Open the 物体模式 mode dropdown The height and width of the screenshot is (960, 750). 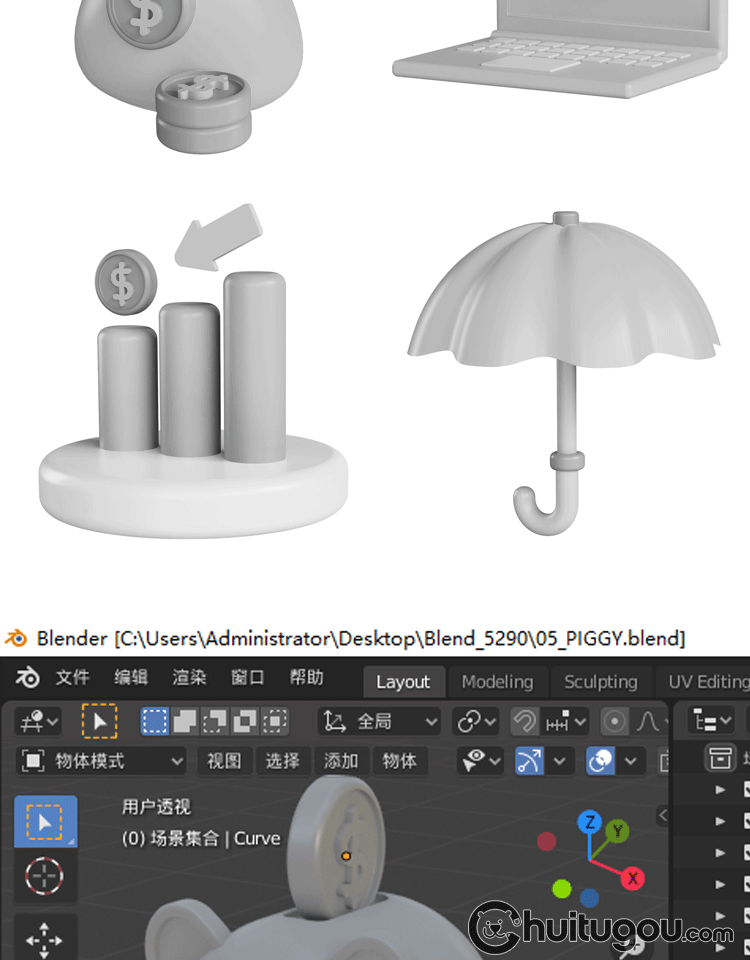[102, 761]
